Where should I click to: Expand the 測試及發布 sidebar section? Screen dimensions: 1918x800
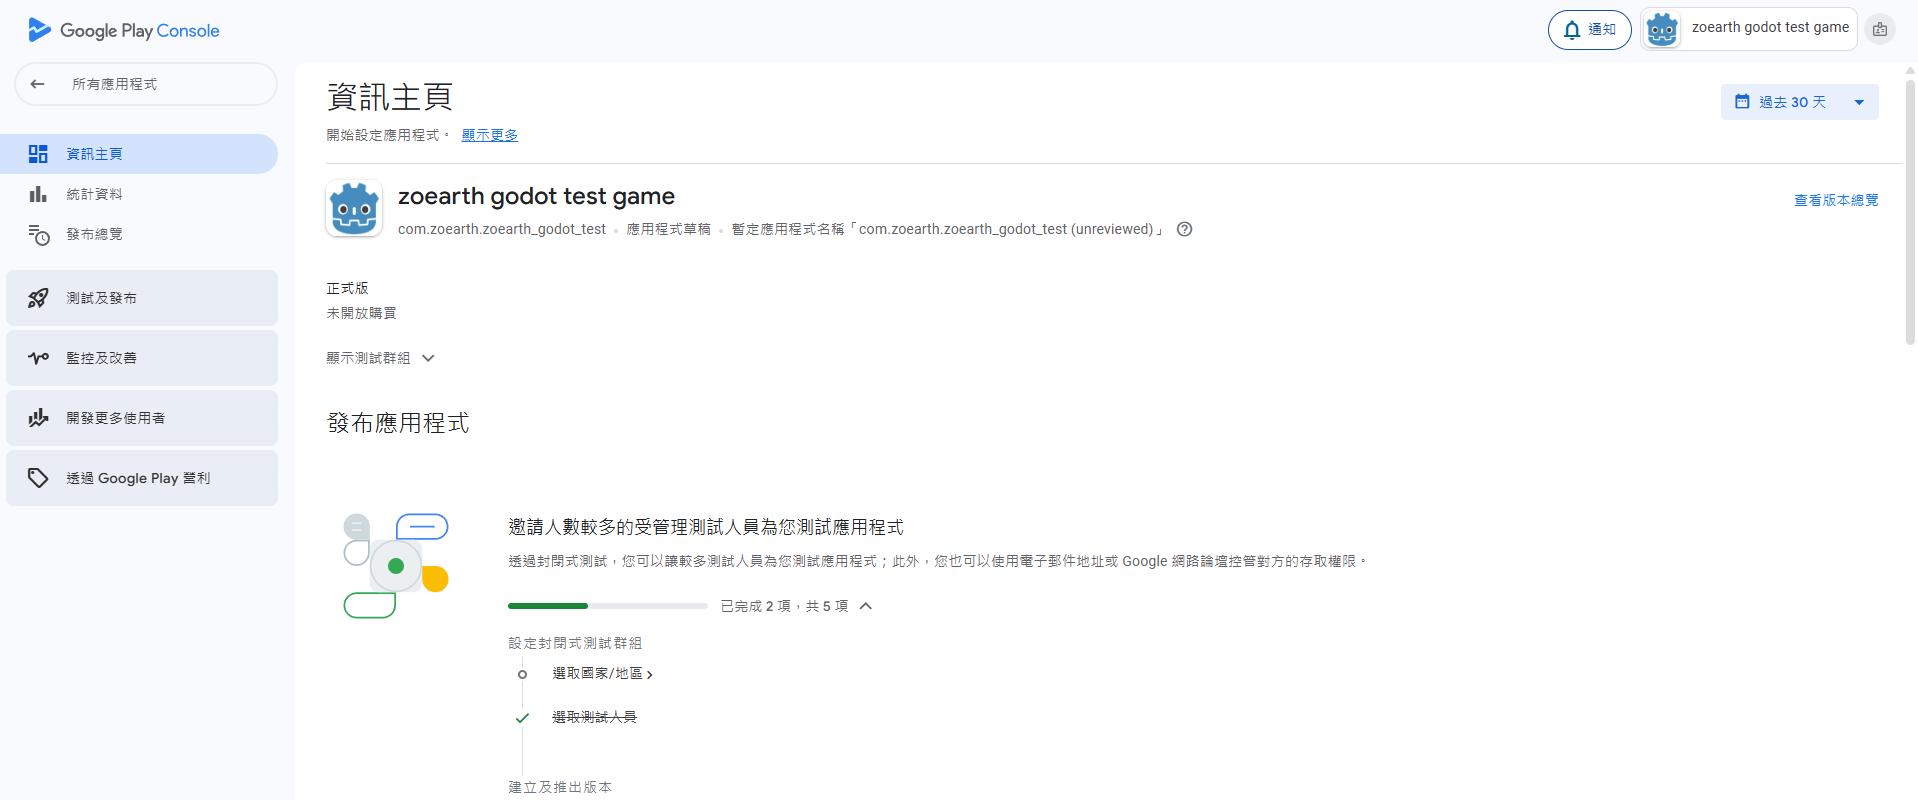coord(142,298)
